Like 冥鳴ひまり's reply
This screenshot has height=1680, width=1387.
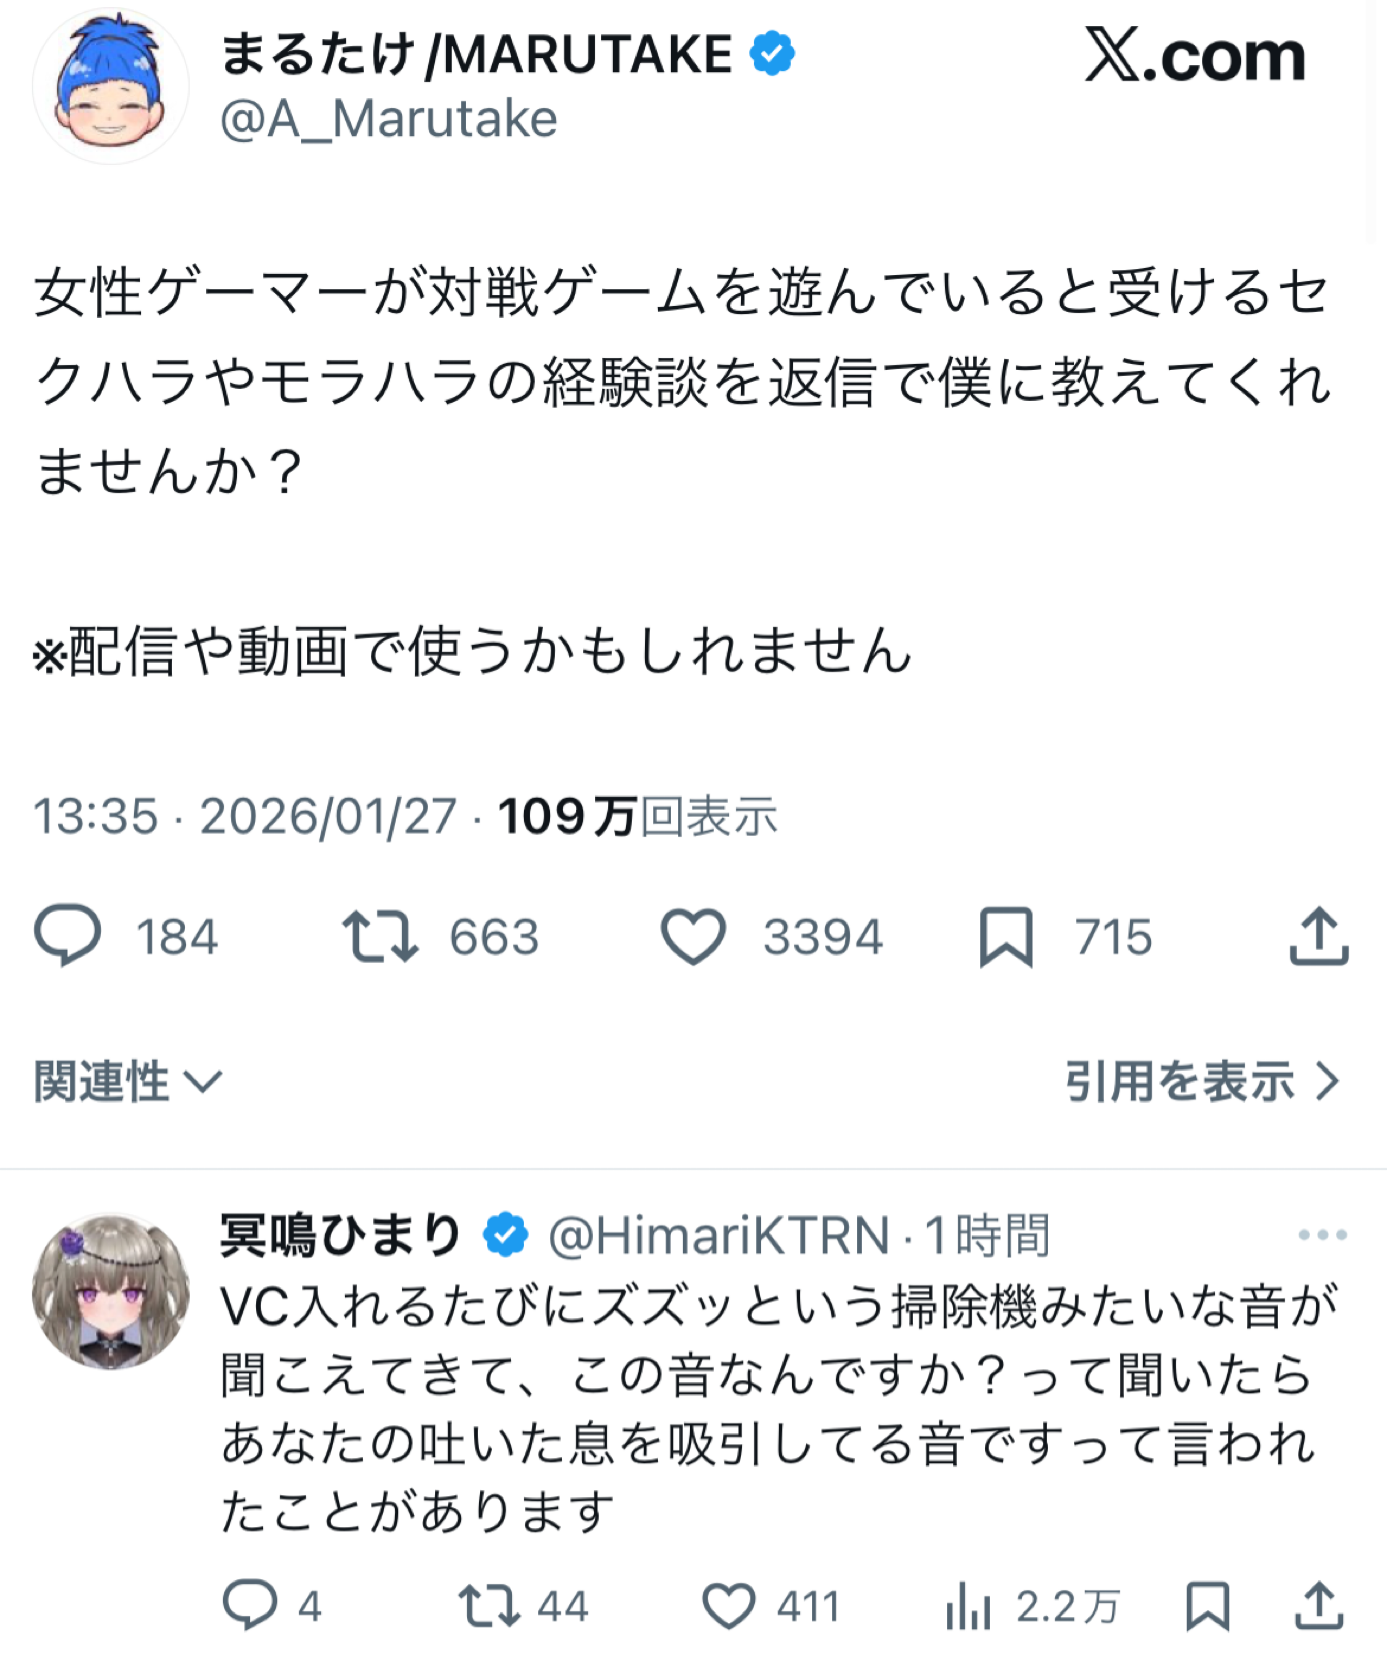coord(728,1605)
